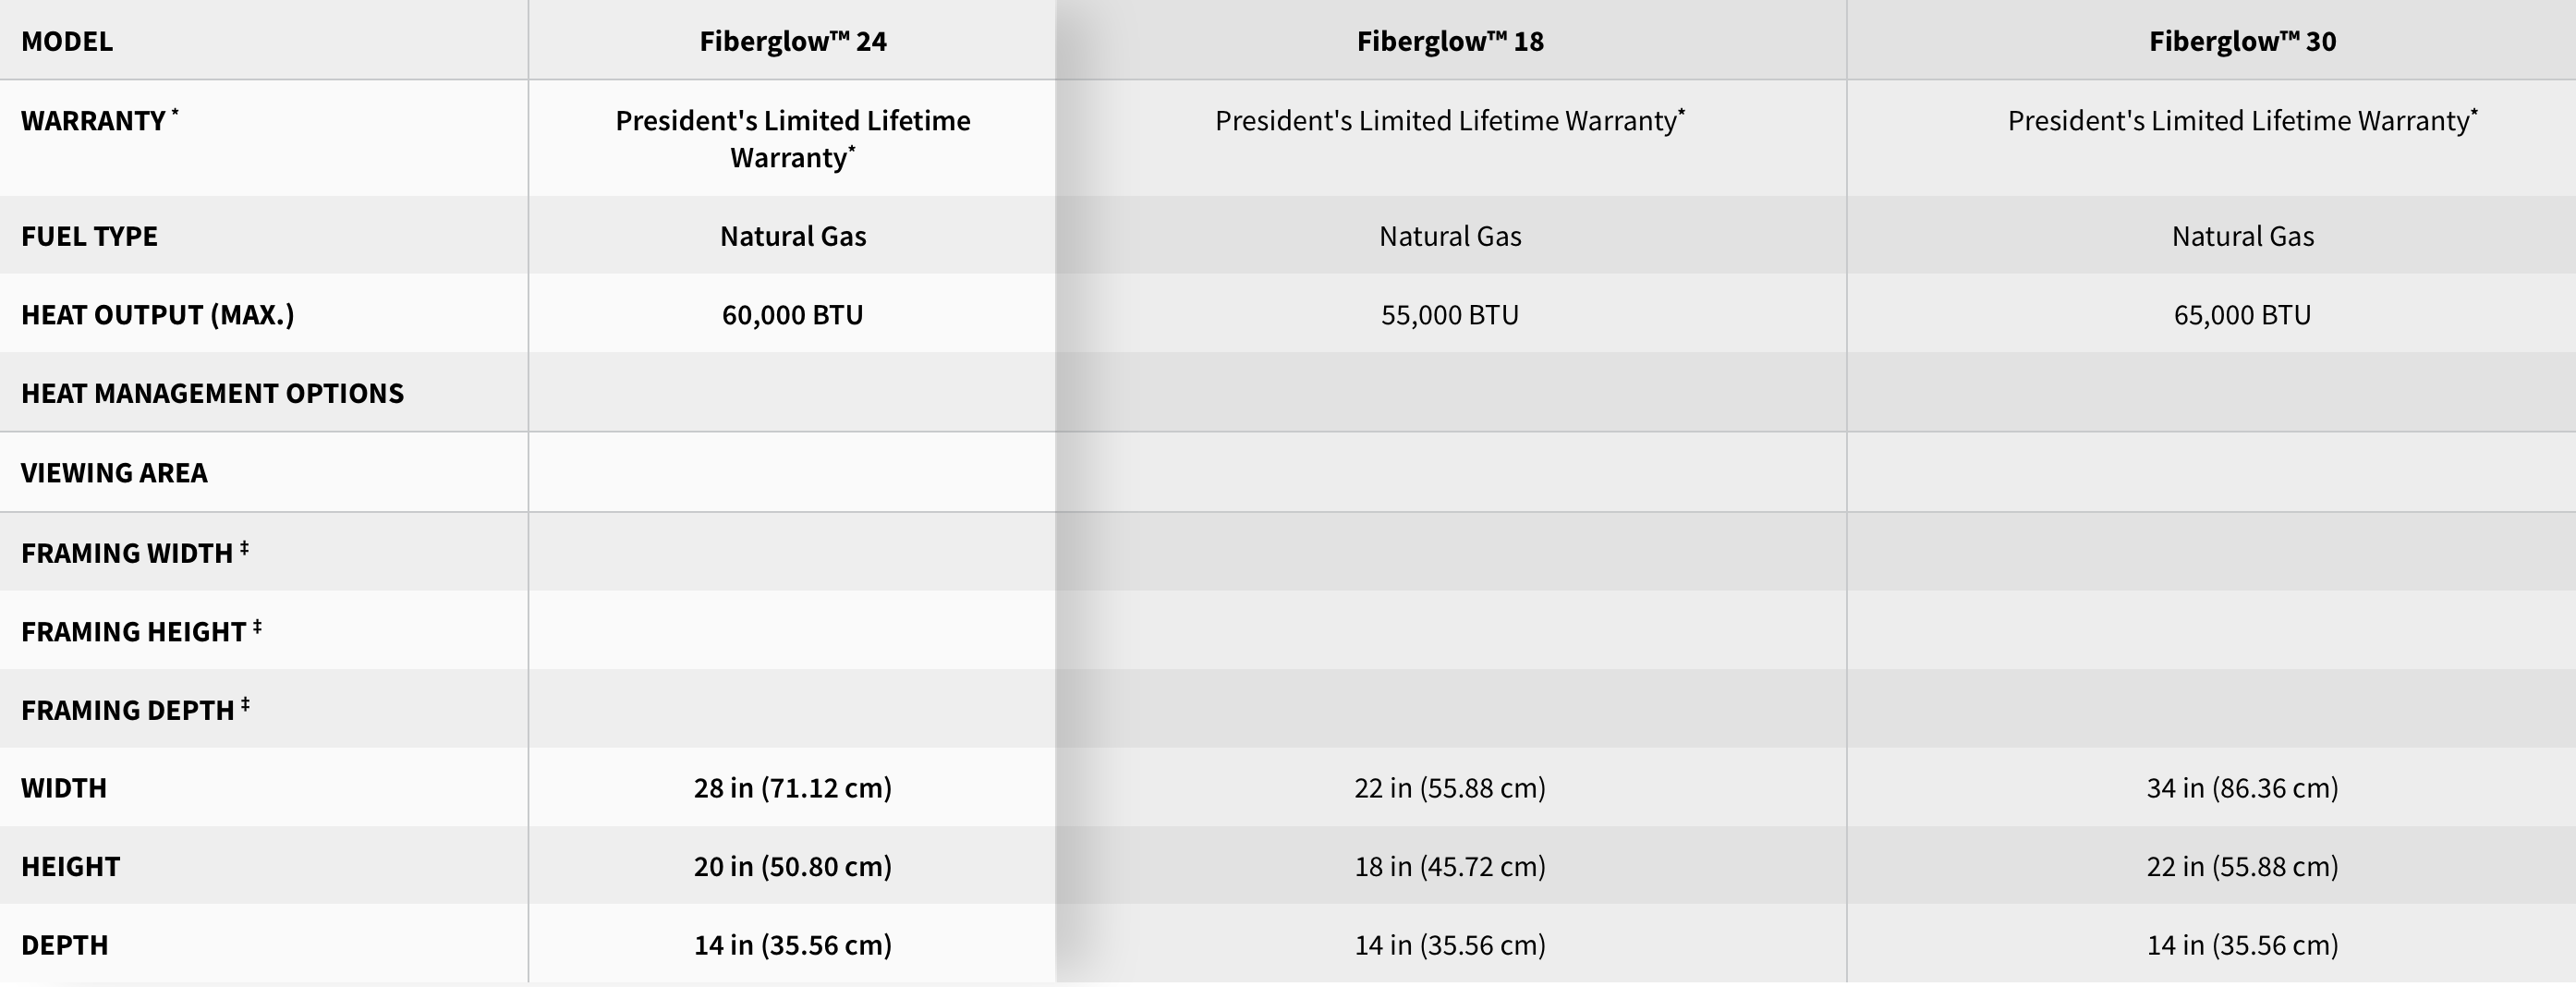Select 18 in (45.72 cm) height value
Viewport: 2576px width, 987px height.
pos(1450,866)
